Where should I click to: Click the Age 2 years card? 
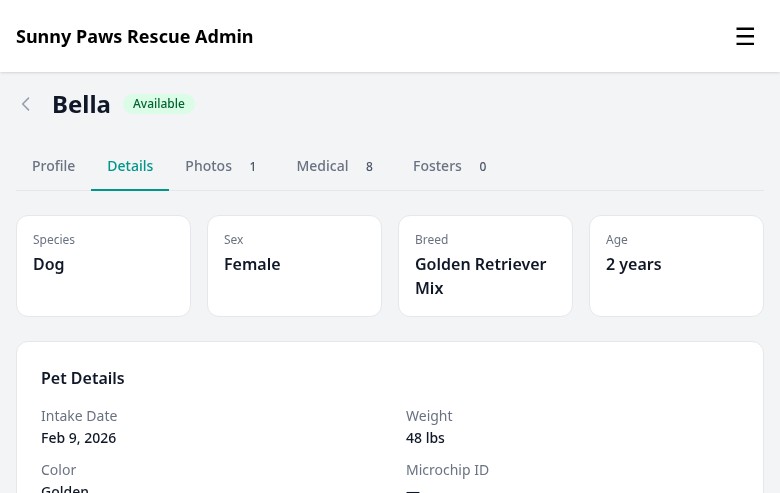[677, 266]
